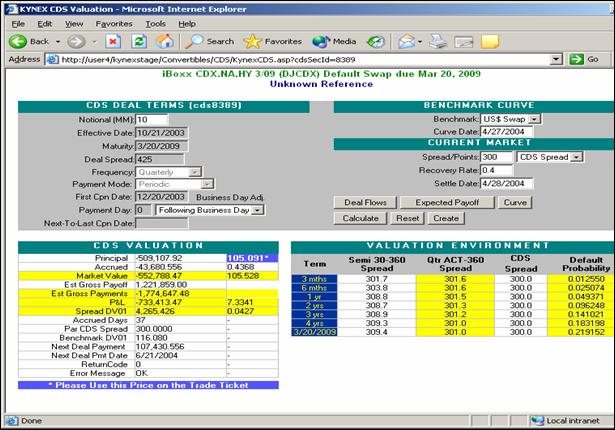Open the Frequency Quarterly dropdown
Screen dimensions: 615x430
click(x=194, y=172)
